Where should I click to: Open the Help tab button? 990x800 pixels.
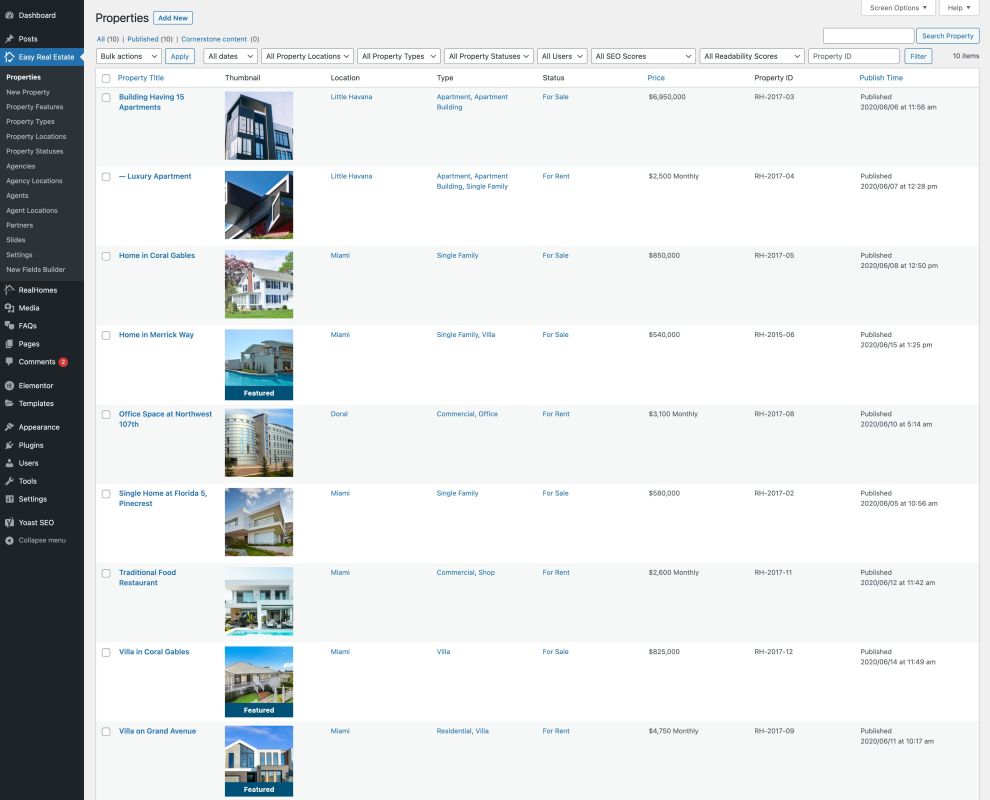pos(959,8)
